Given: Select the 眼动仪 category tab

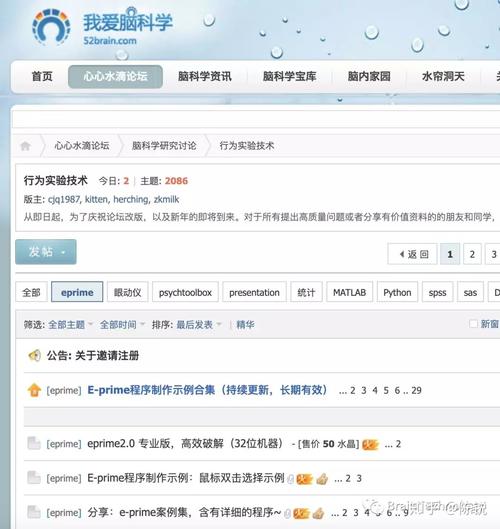Looking at the screenshot, I should coord(128,292).
